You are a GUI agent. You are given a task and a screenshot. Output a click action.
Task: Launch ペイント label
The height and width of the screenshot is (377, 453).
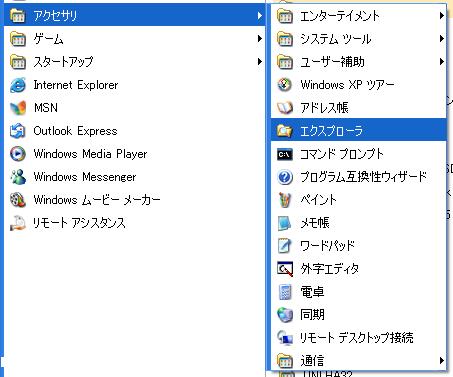pos(318,200)
